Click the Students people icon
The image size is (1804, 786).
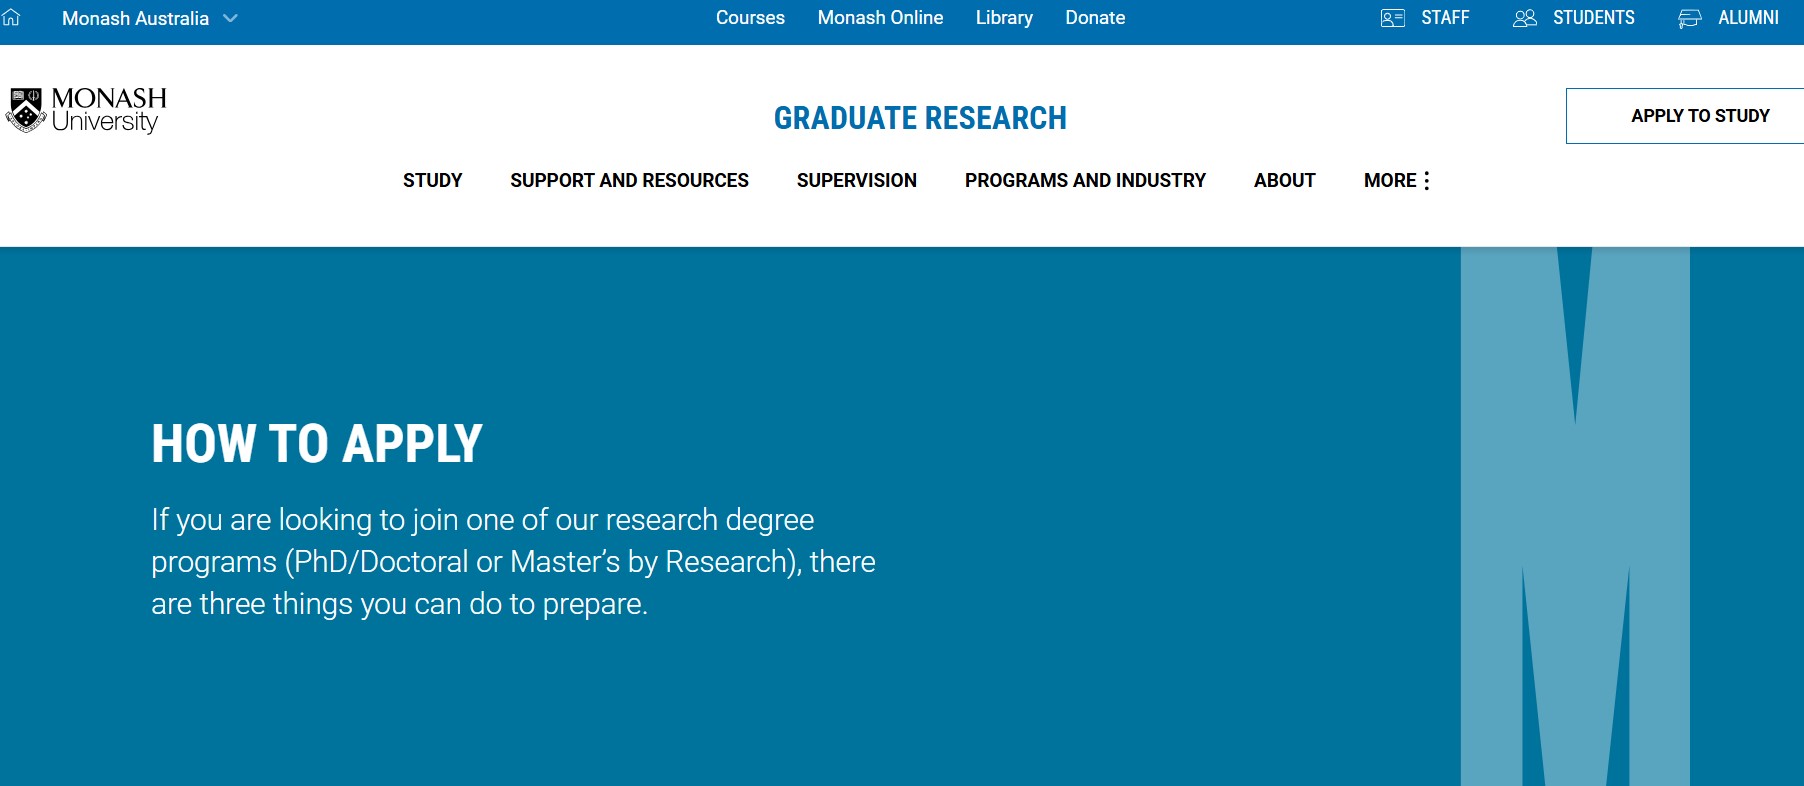pos(1525,18)
